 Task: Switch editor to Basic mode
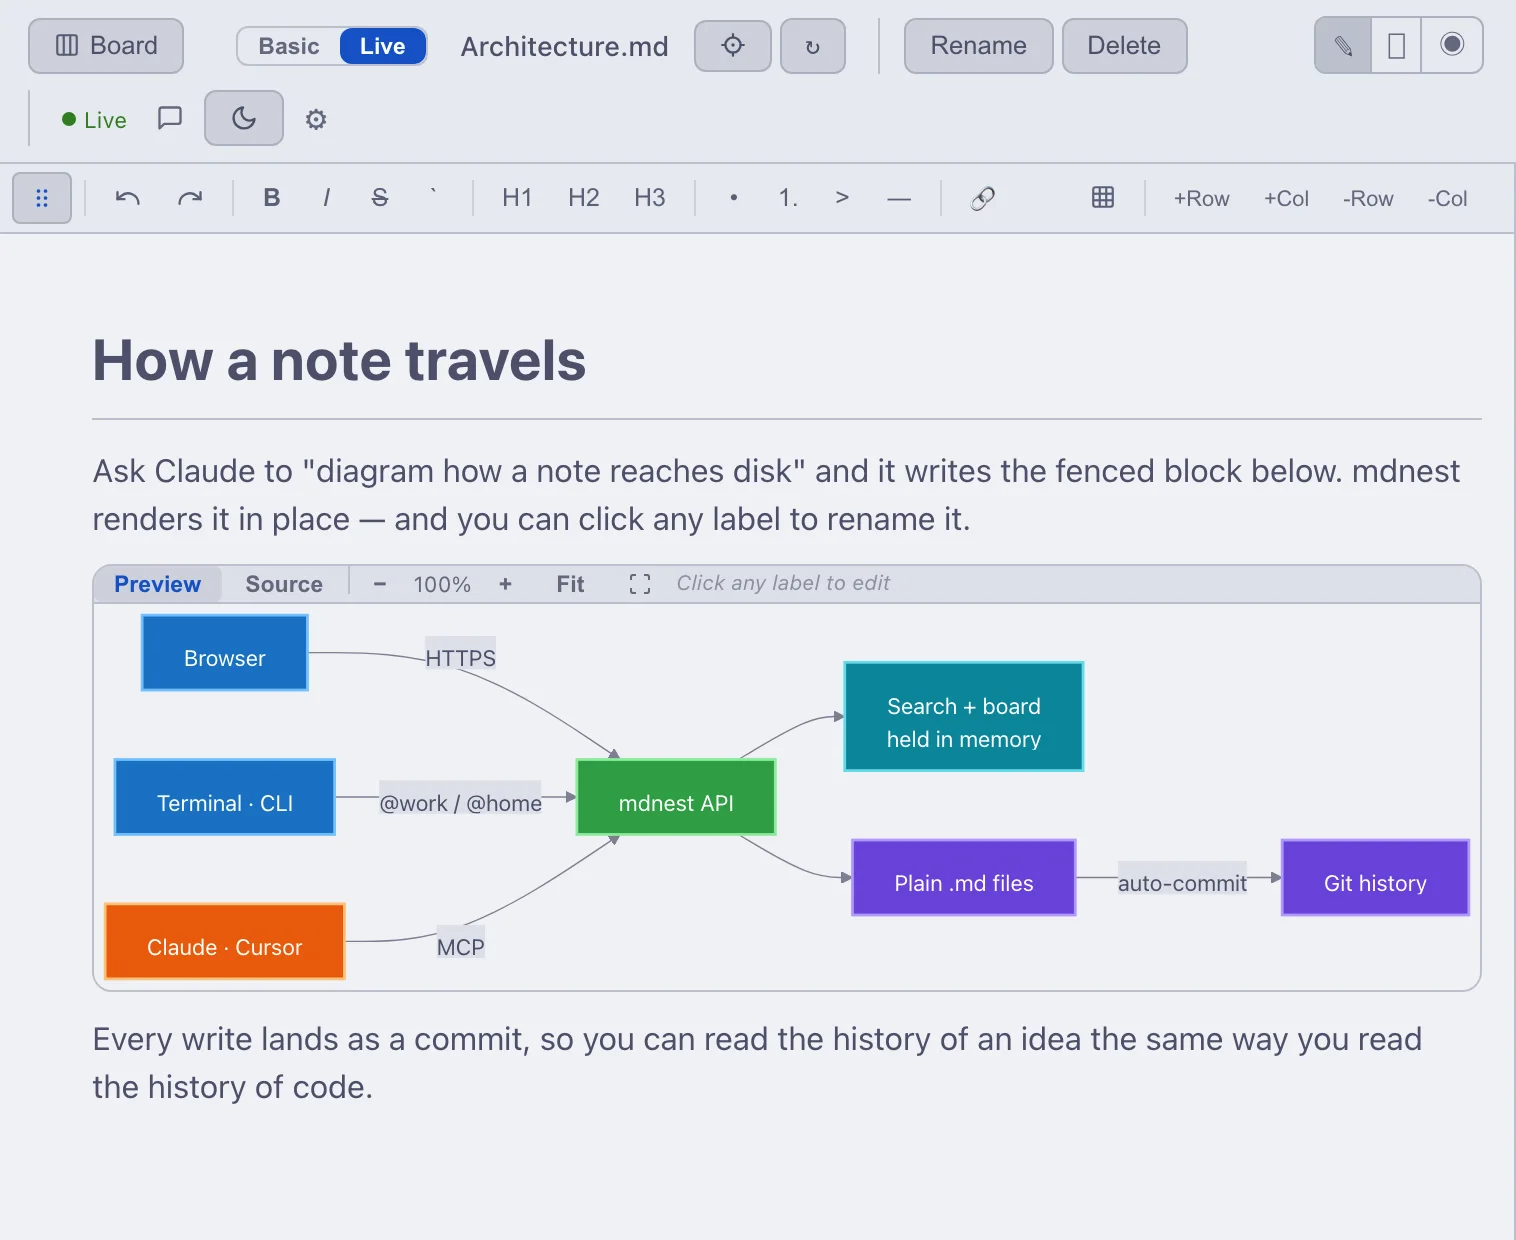(x=289, y=46)
